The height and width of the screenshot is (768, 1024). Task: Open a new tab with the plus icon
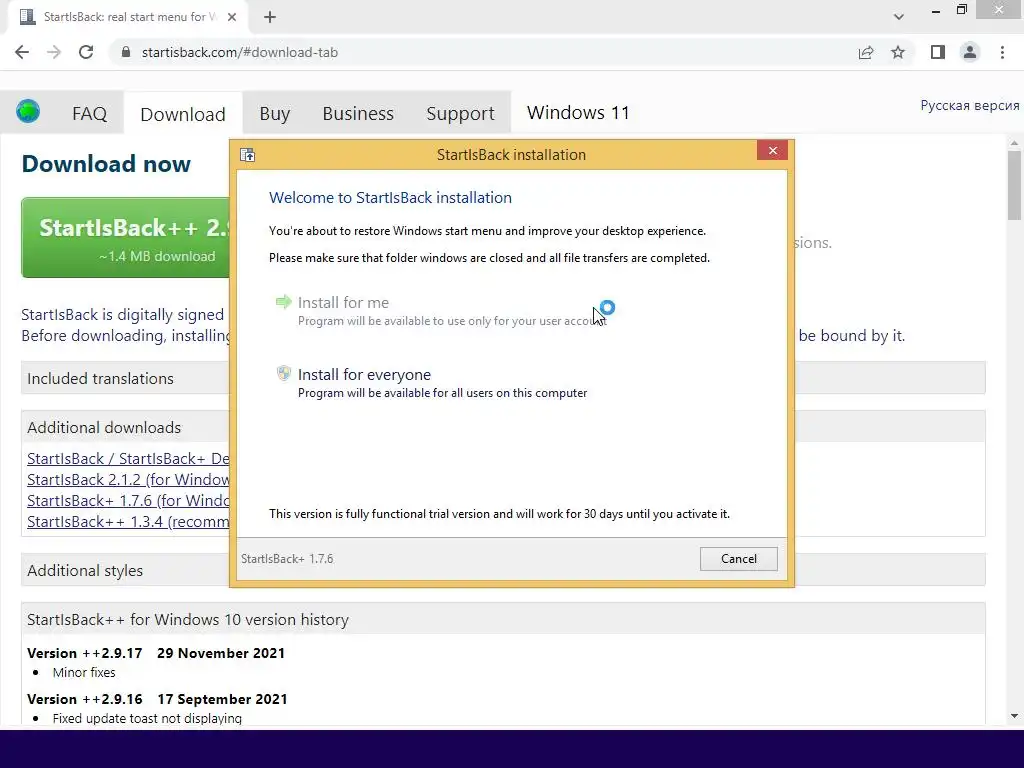(x=270, y=17)
